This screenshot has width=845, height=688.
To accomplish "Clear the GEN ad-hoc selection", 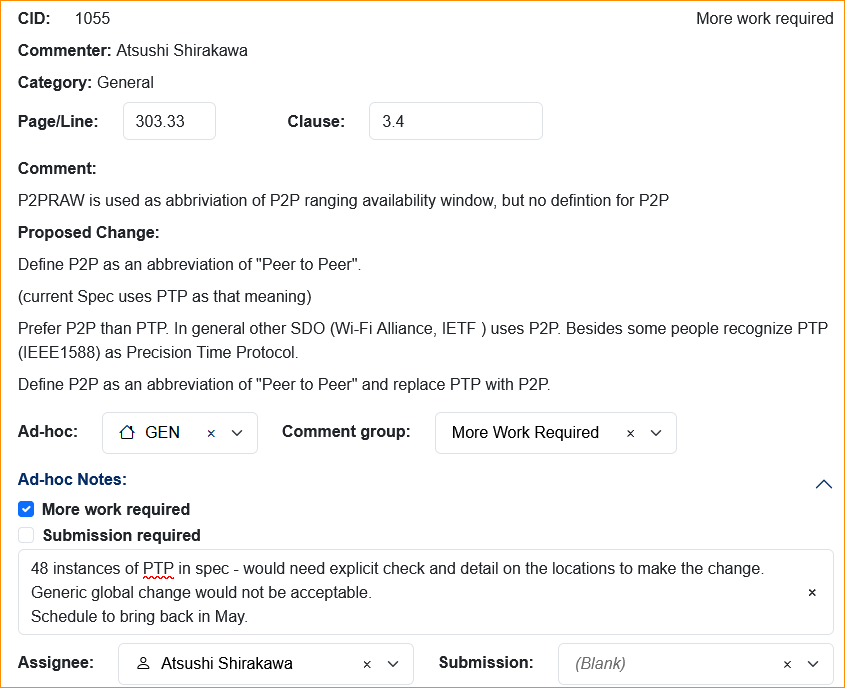I will point(211,433).
